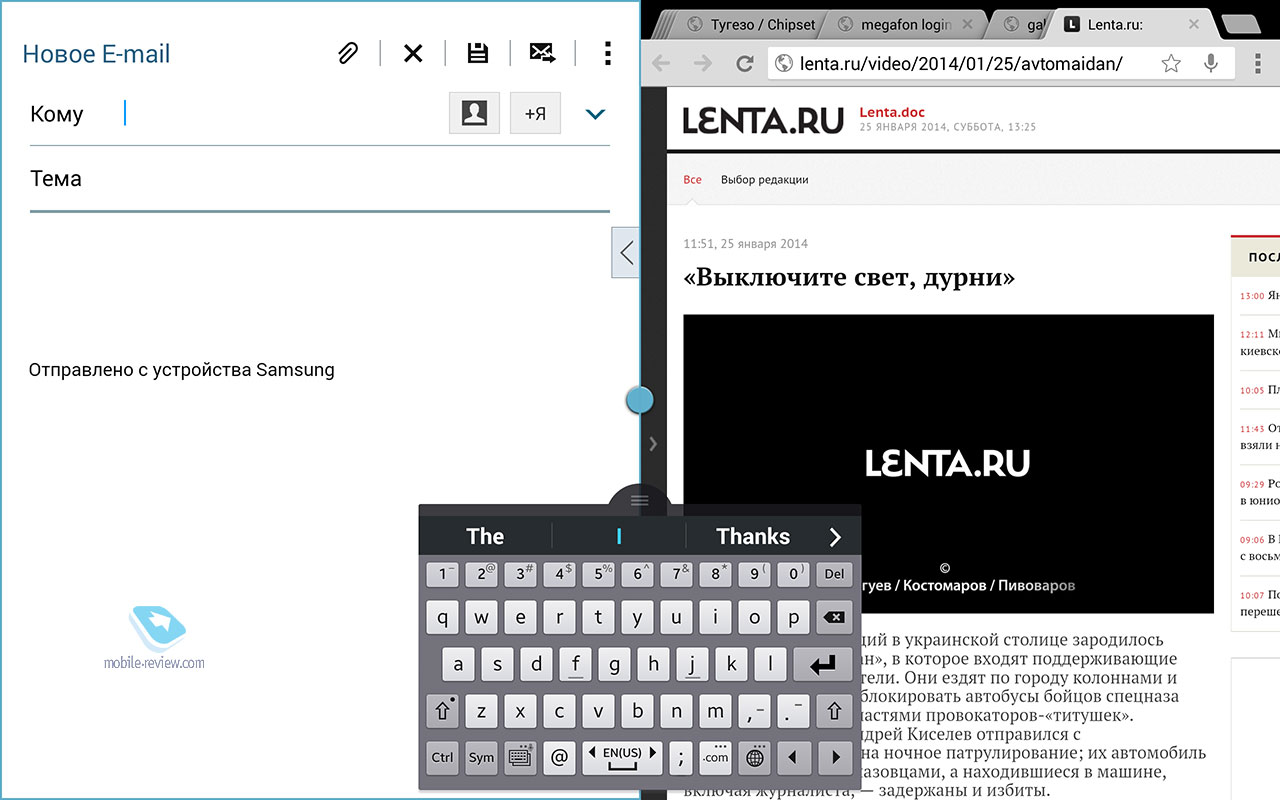Tap the floating keyboard drag handle
The width and height of the screenshot is (1280, 800).
tap(640, 499)
